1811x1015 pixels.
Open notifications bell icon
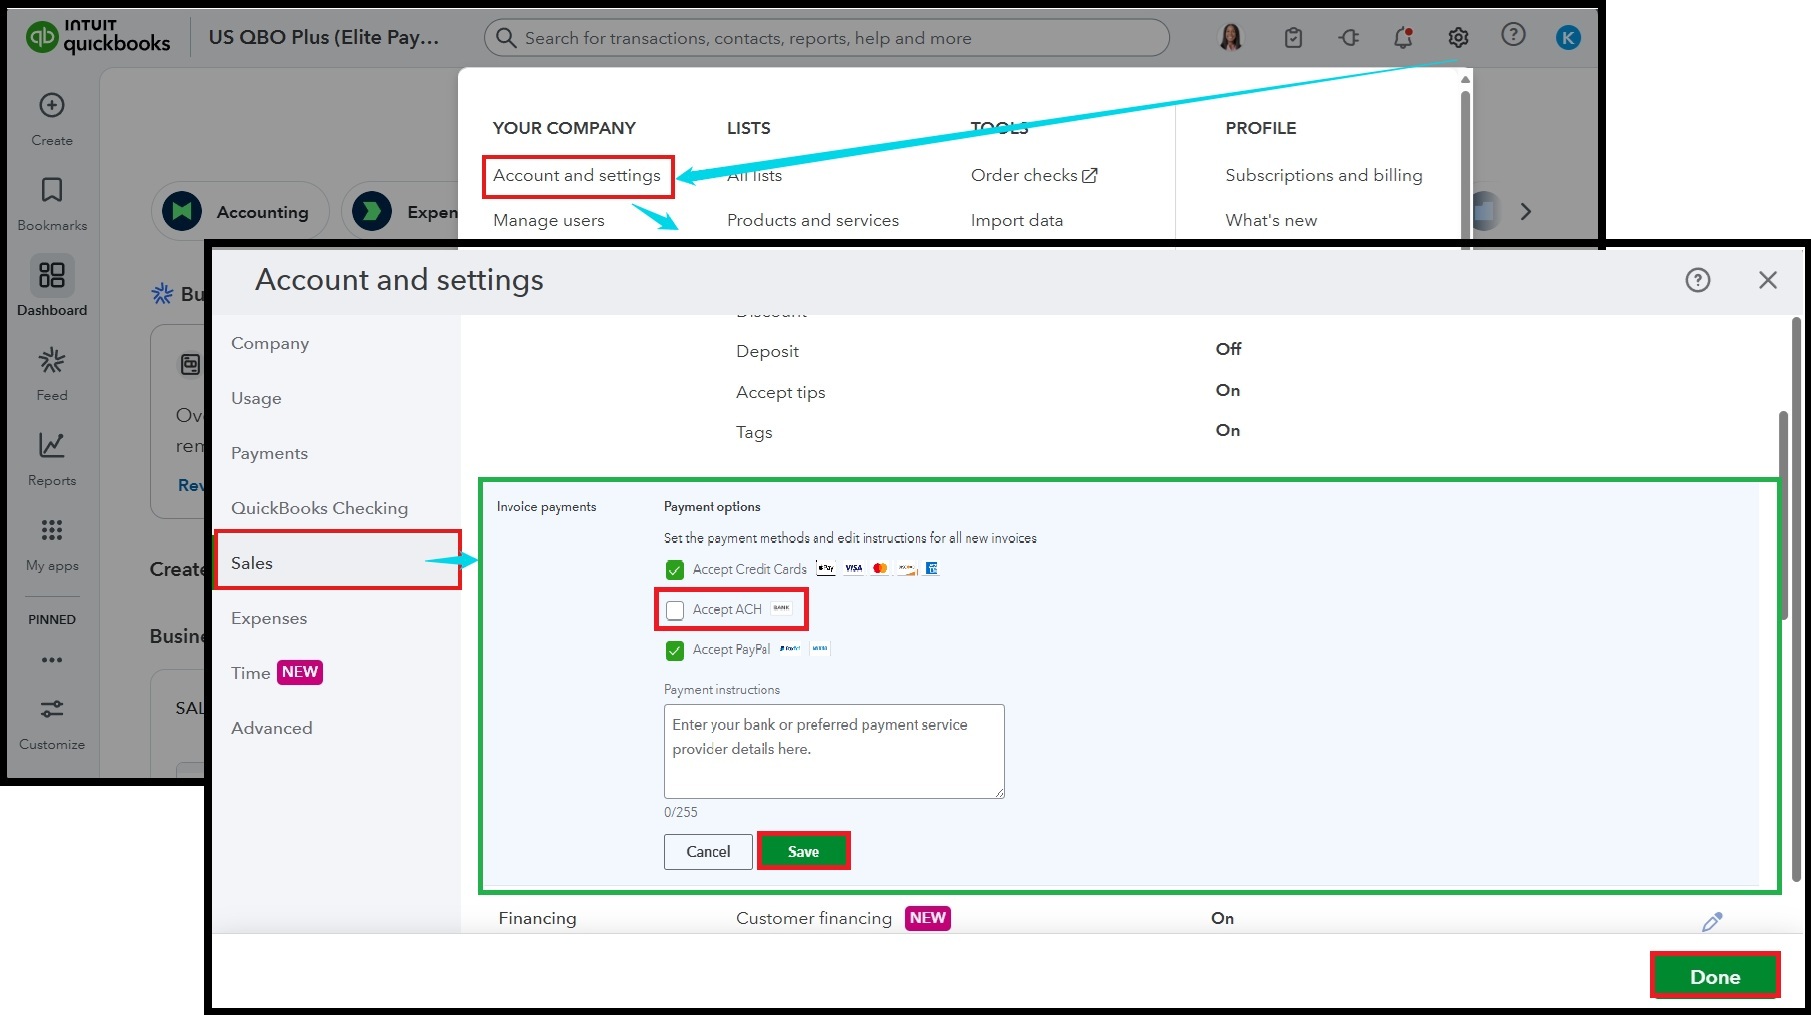pos(1403,38)
